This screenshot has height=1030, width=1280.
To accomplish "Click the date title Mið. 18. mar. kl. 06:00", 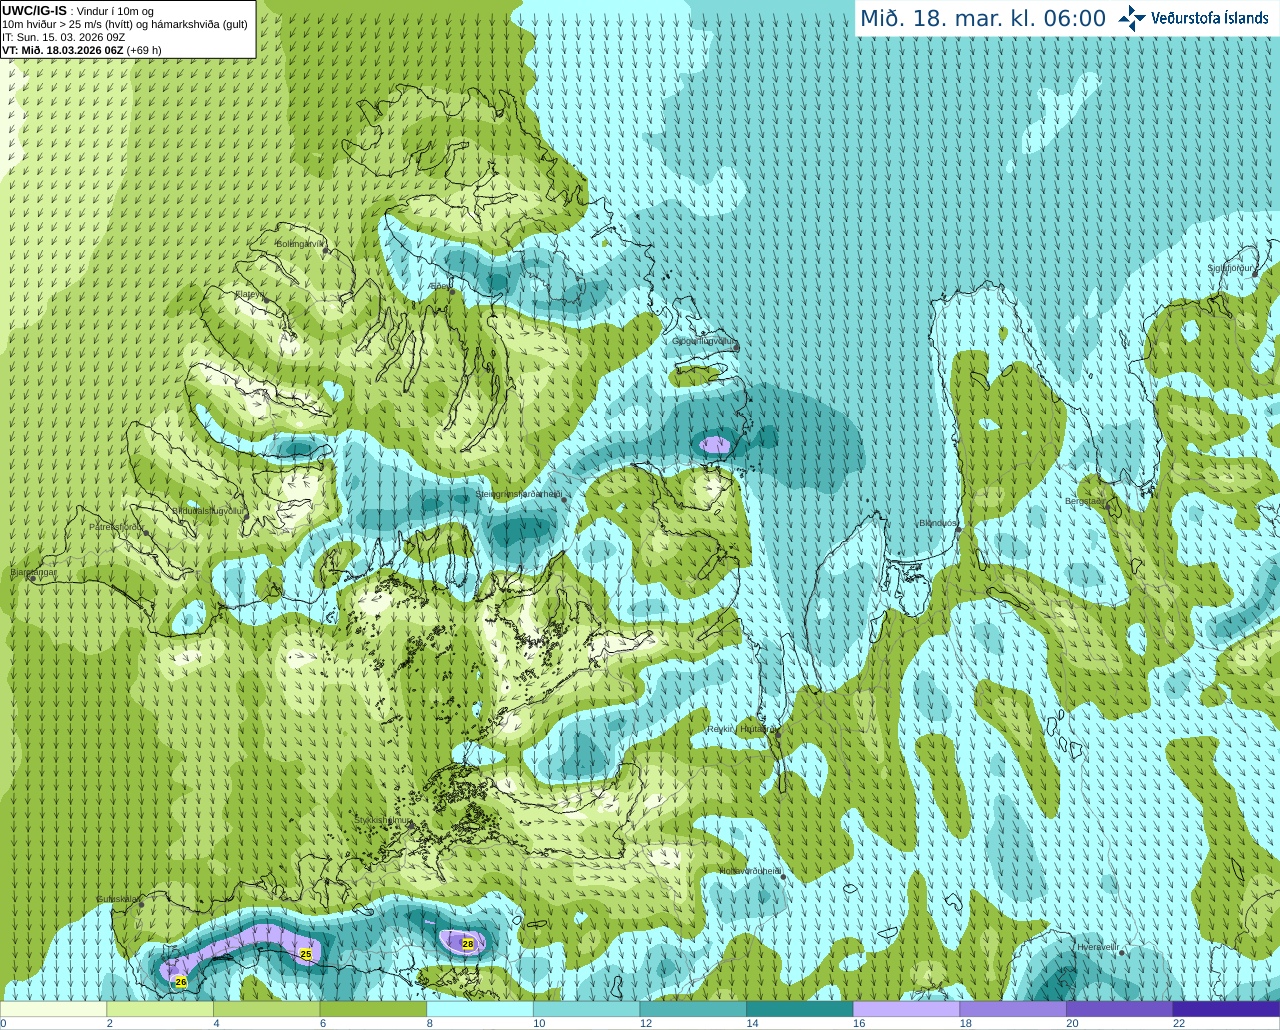I will tap(983, 18).
